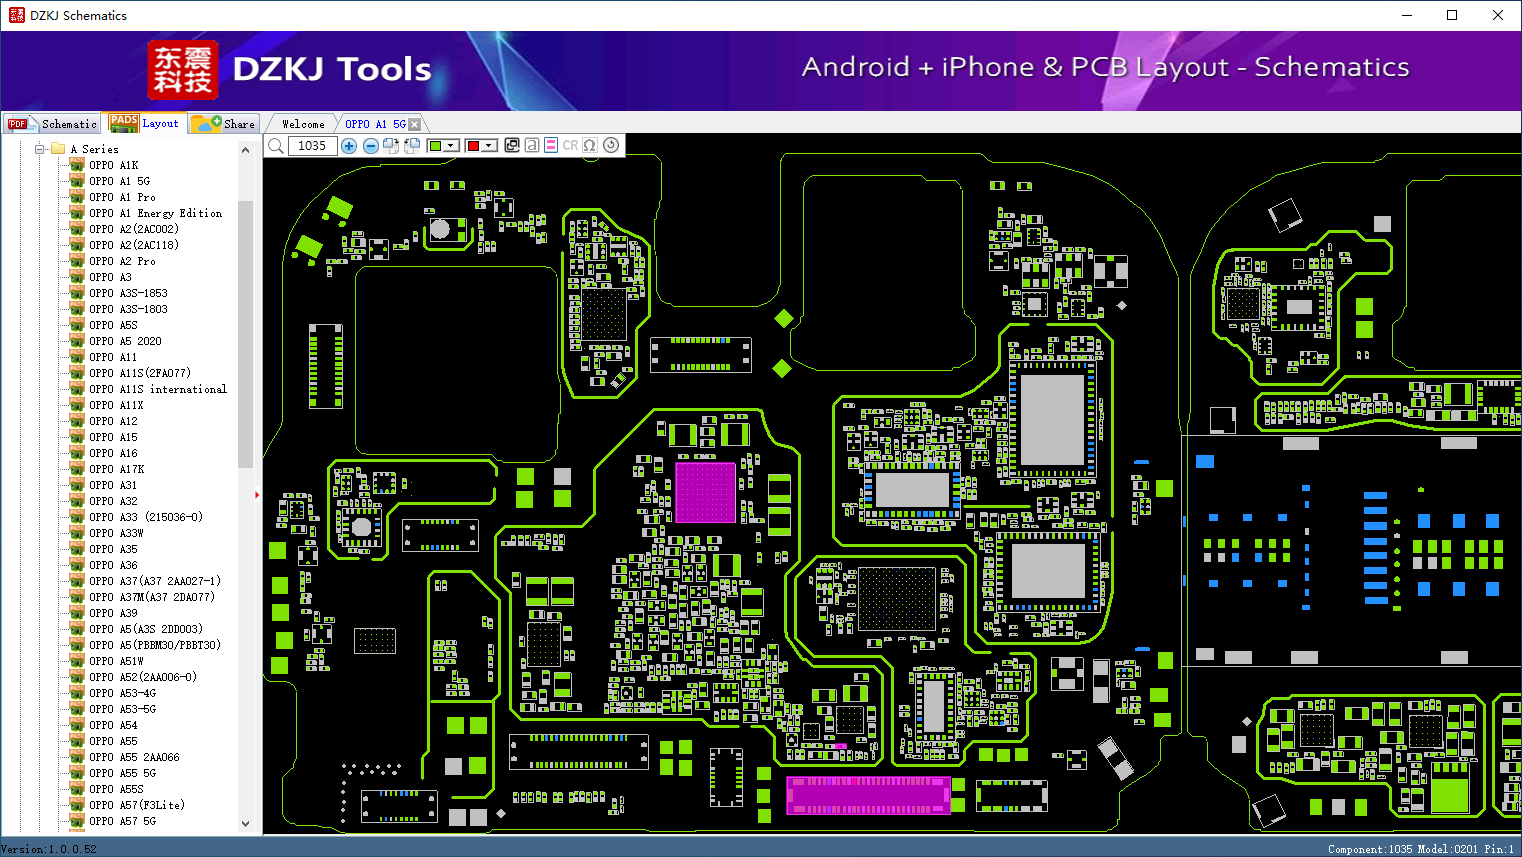The height and width of the screenshot is (857, 1522).
Task: Switch to the Layout tab
Action: 145,123
